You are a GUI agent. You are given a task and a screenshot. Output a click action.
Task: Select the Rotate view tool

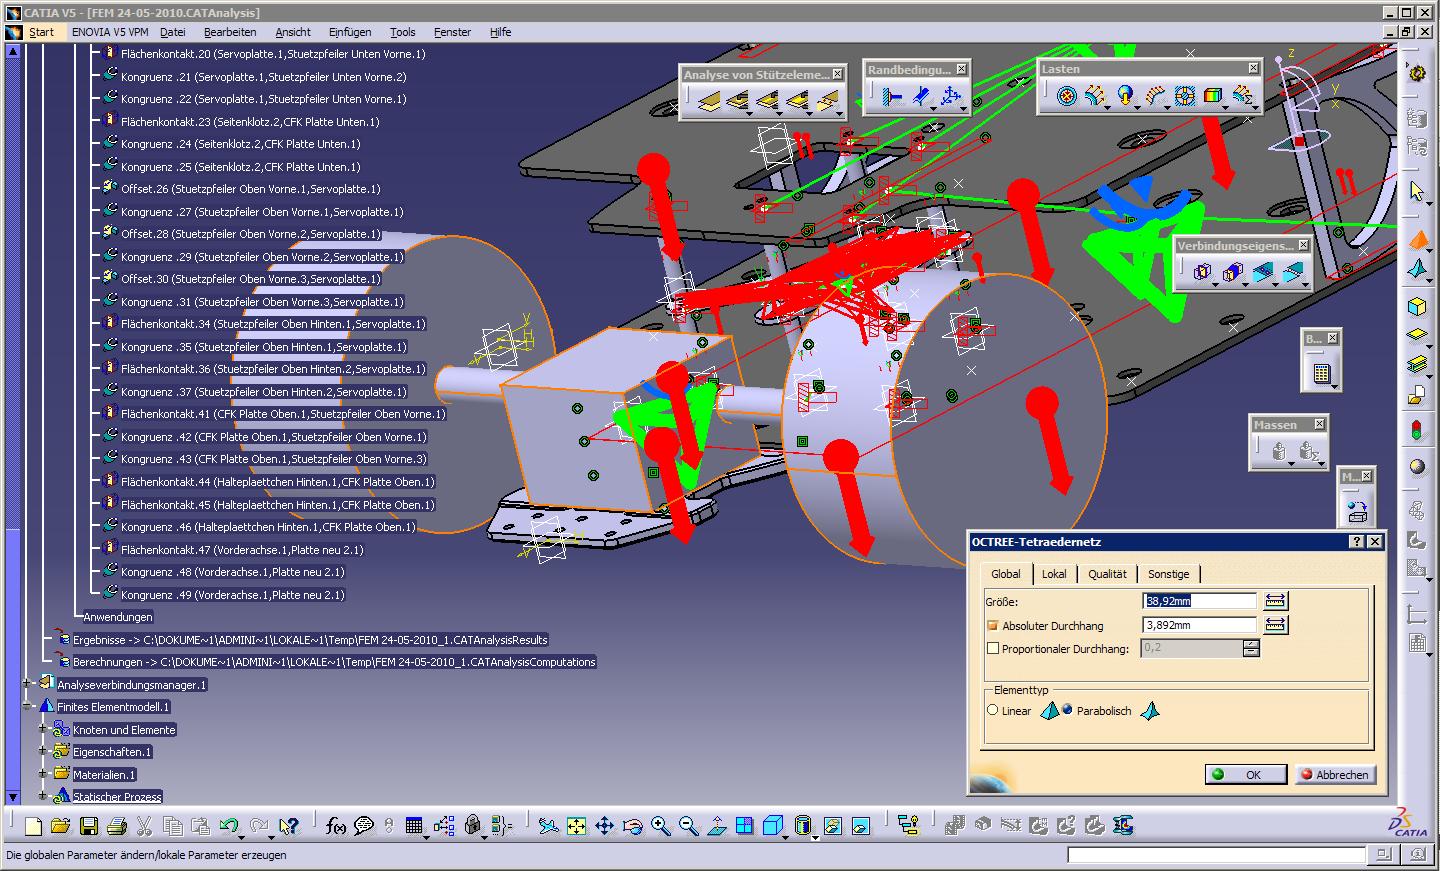[x=632, y=826]
